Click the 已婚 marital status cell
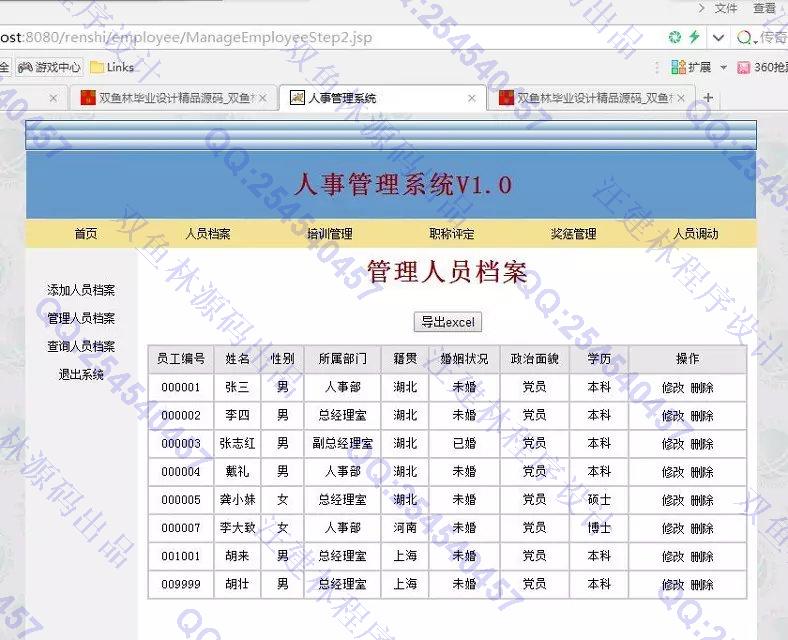Screen dimensions: 788x640 pyautogui.click(x=464, y=443)
